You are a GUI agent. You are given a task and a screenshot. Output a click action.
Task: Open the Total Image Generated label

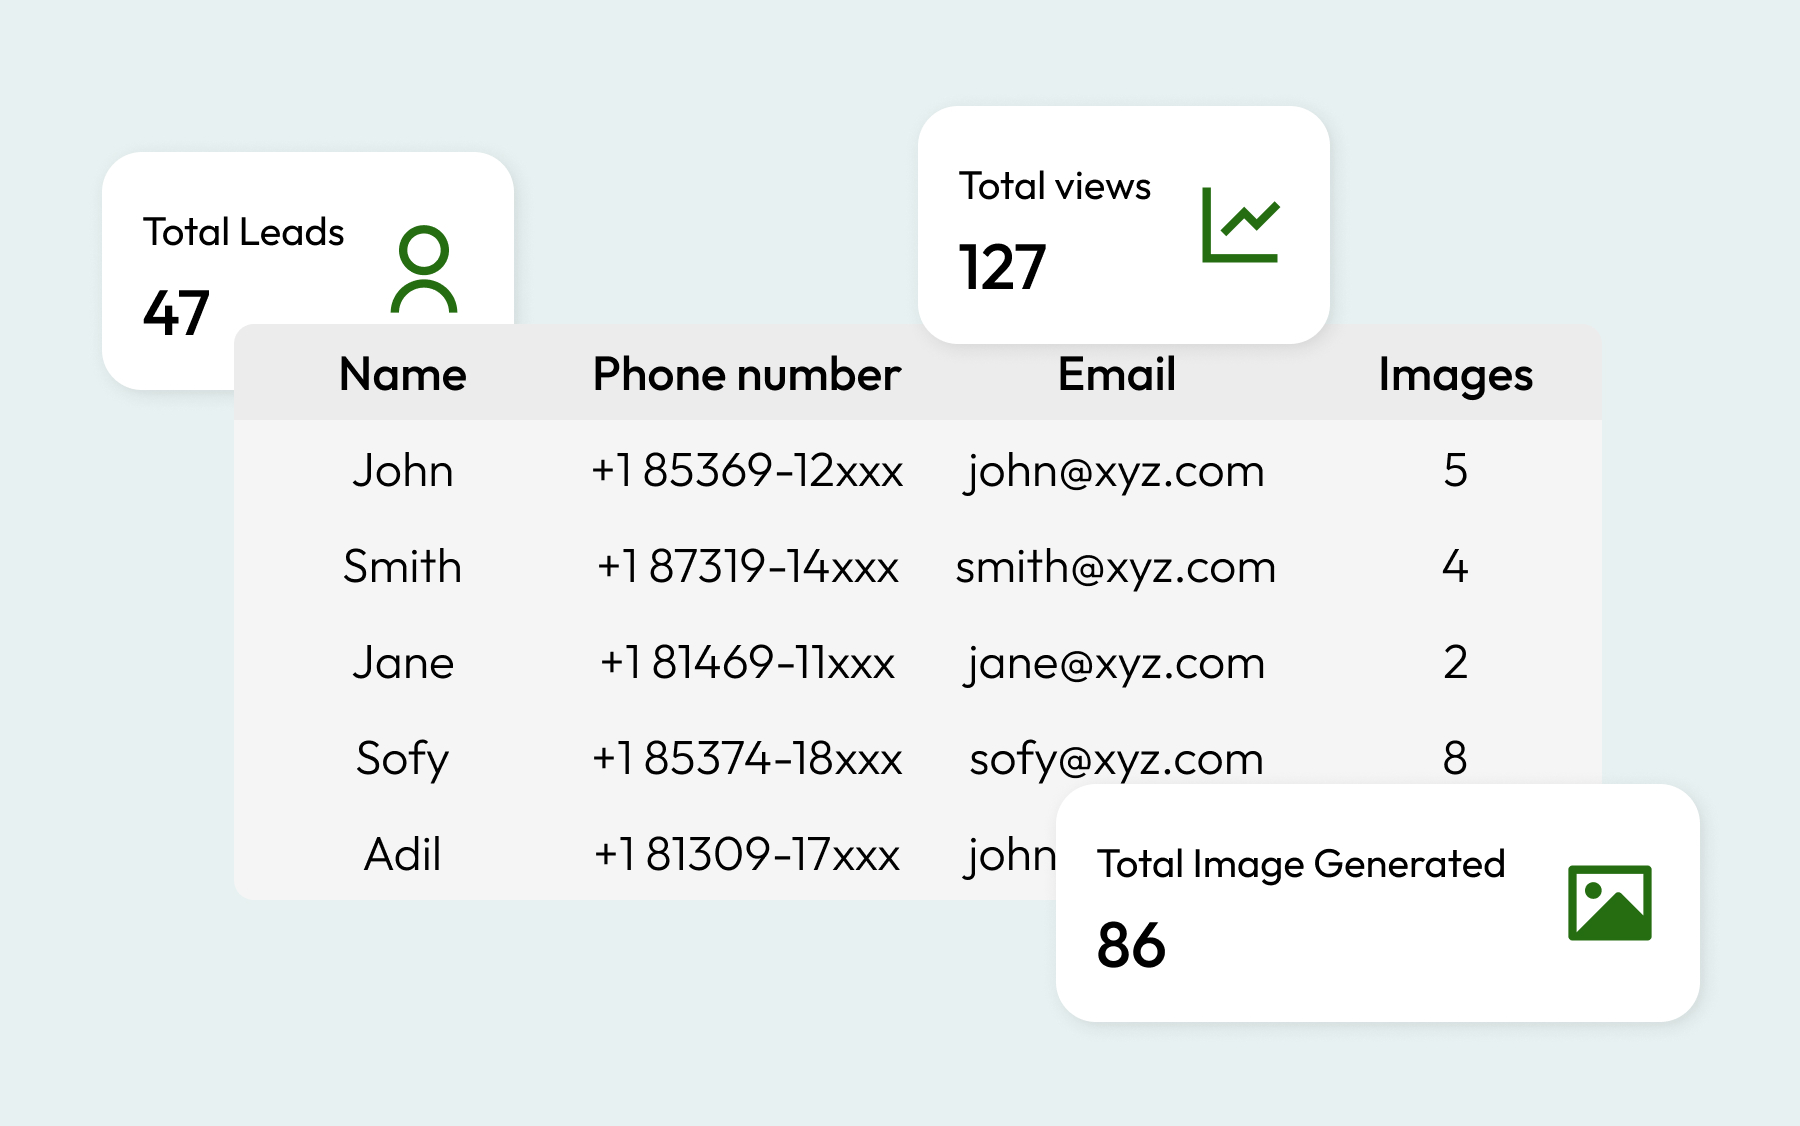(1300, 864)
